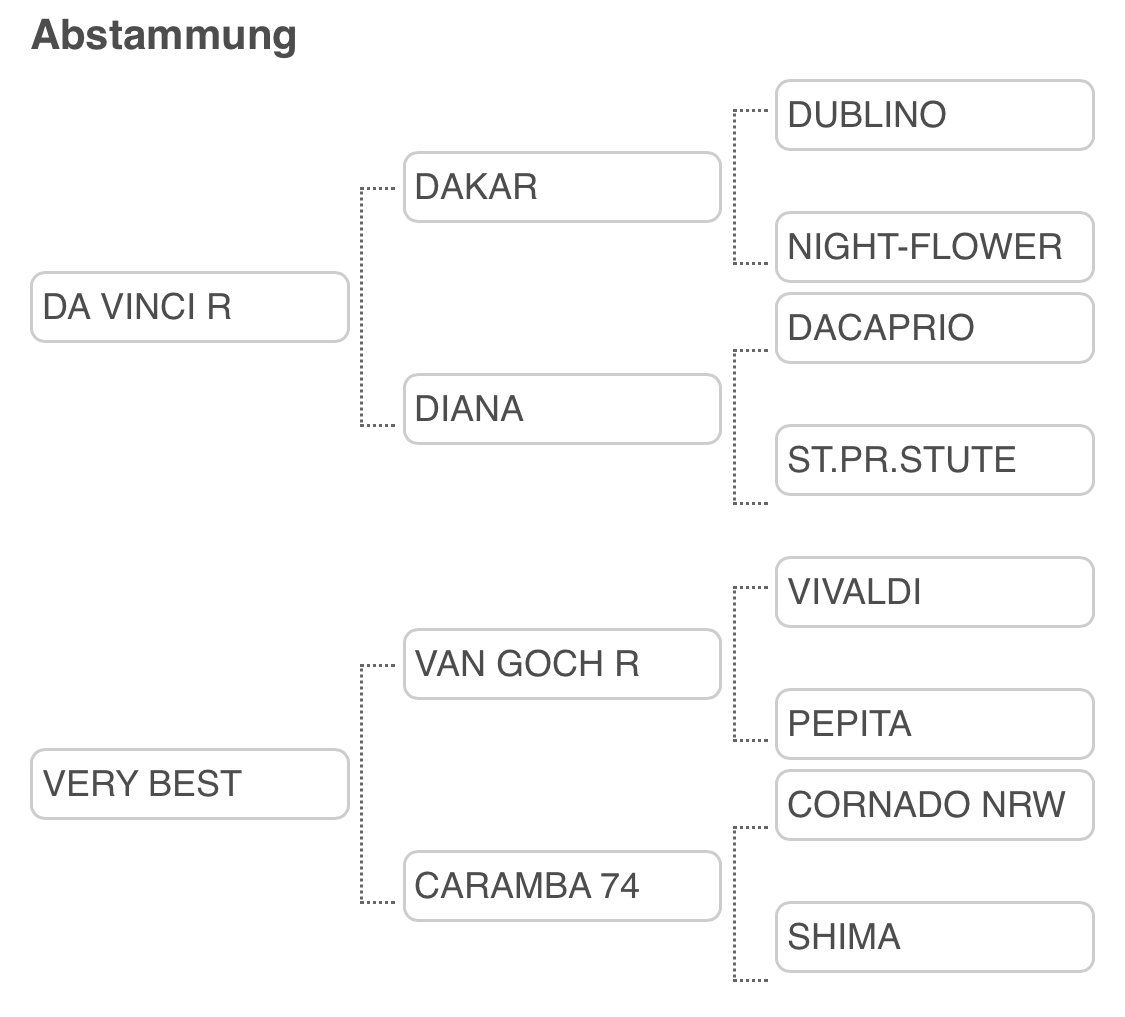
Task: Select the DUBLINO ancestor box
Action: [x=934, y=115]
